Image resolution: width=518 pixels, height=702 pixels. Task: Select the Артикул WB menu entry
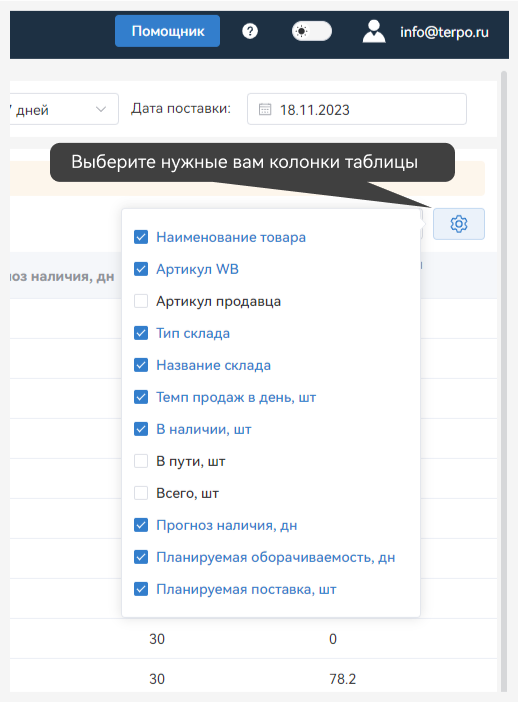[197, 269]
